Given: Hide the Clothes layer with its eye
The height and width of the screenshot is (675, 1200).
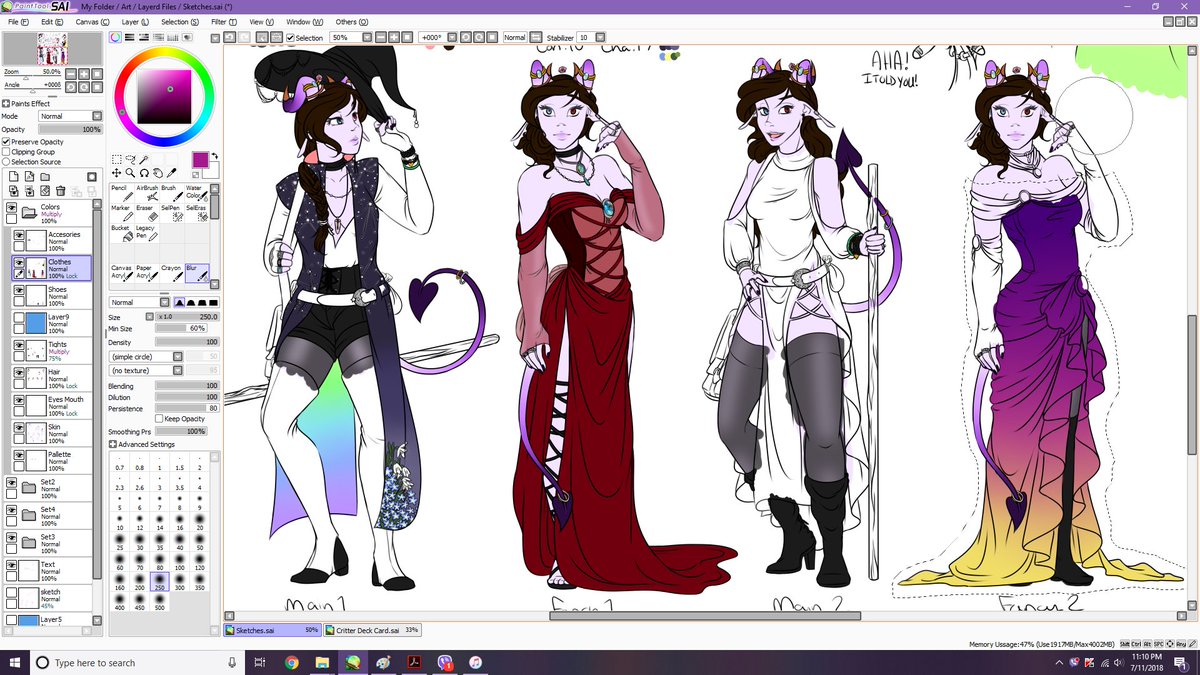Looking at the screenshot, I should 18,262.
